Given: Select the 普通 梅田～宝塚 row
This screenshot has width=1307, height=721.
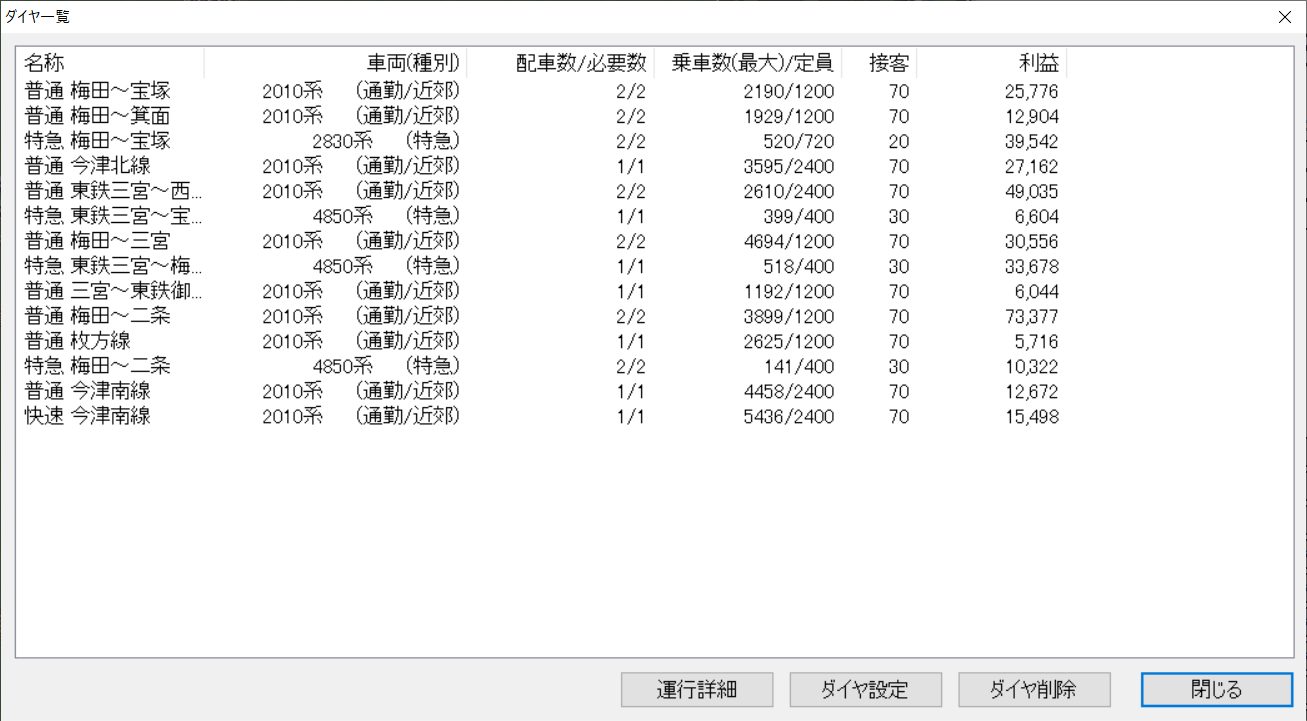Looking at the screenshot, I should [x=98, y=91].
